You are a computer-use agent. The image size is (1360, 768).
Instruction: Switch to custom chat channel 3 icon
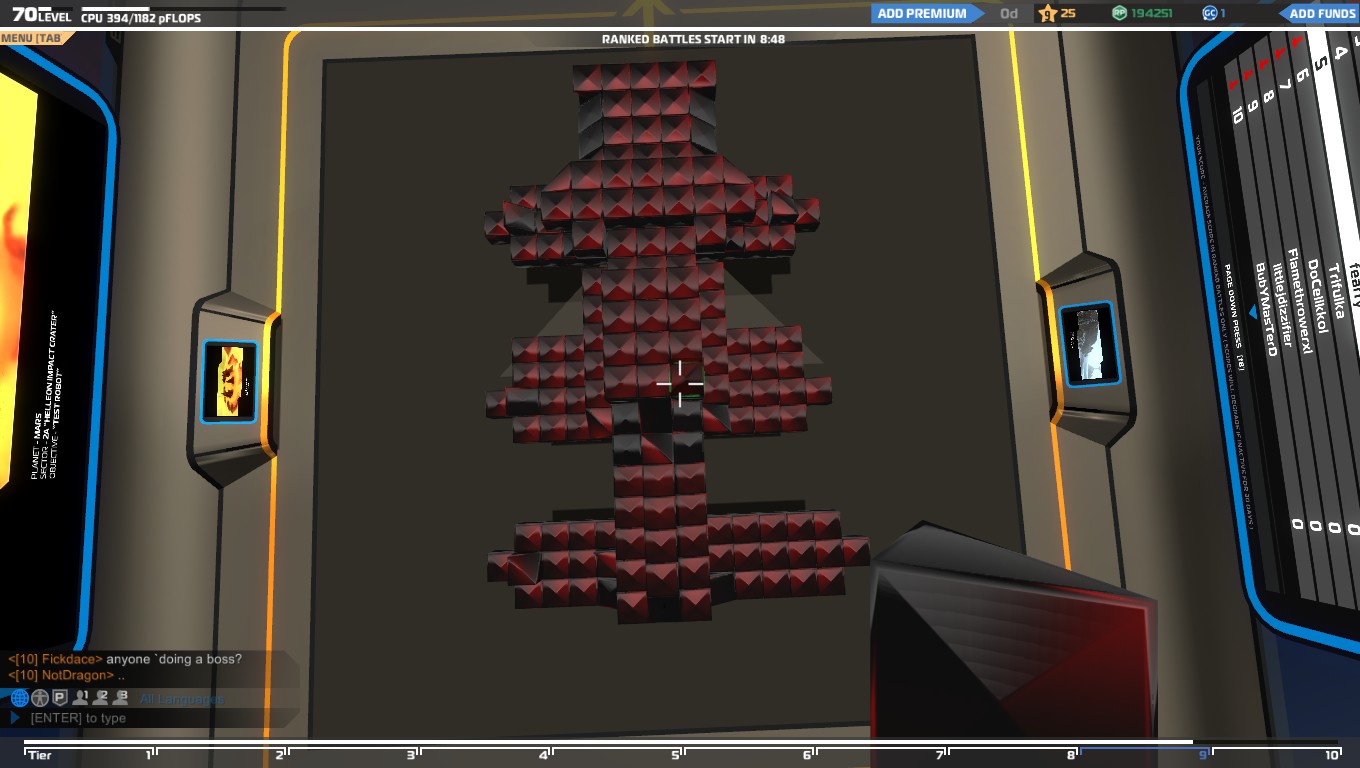pos(121,698)
